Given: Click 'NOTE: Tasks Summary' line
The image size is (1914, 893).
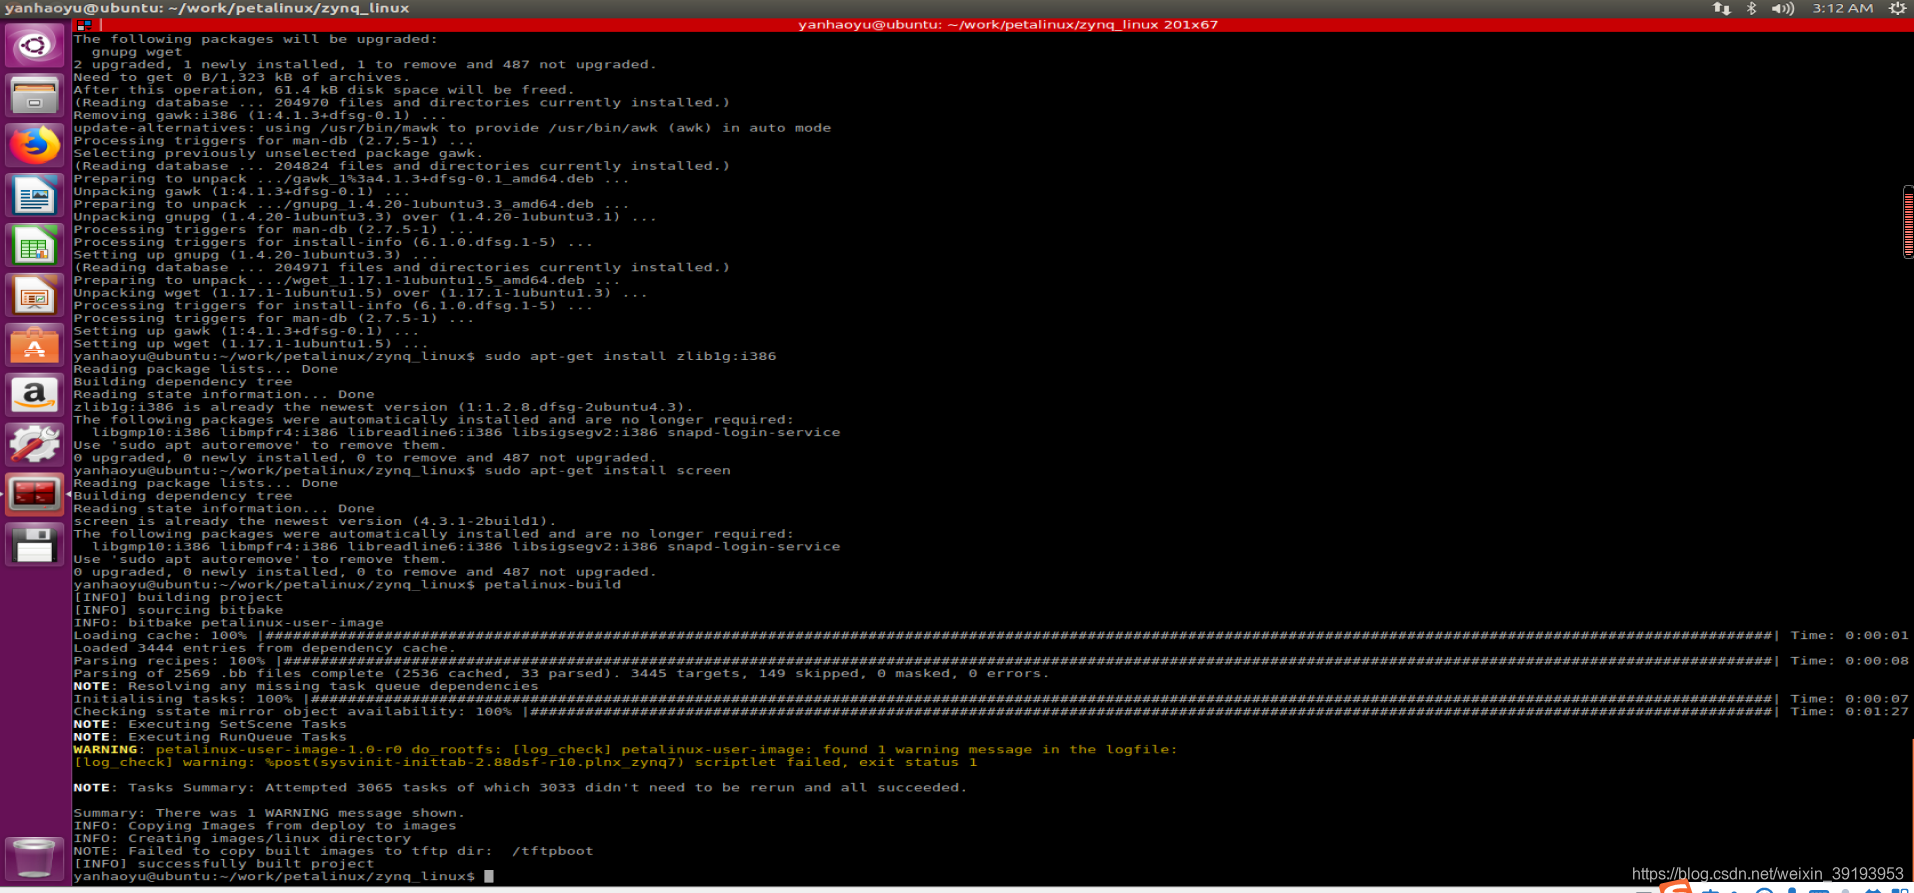Looking at the screenshot, I should tap(520, 787).
